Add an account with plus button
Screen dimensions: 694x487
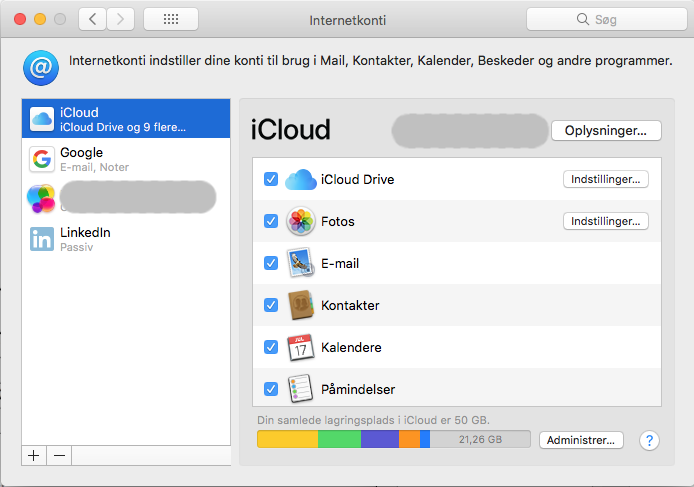coord(34,456)
